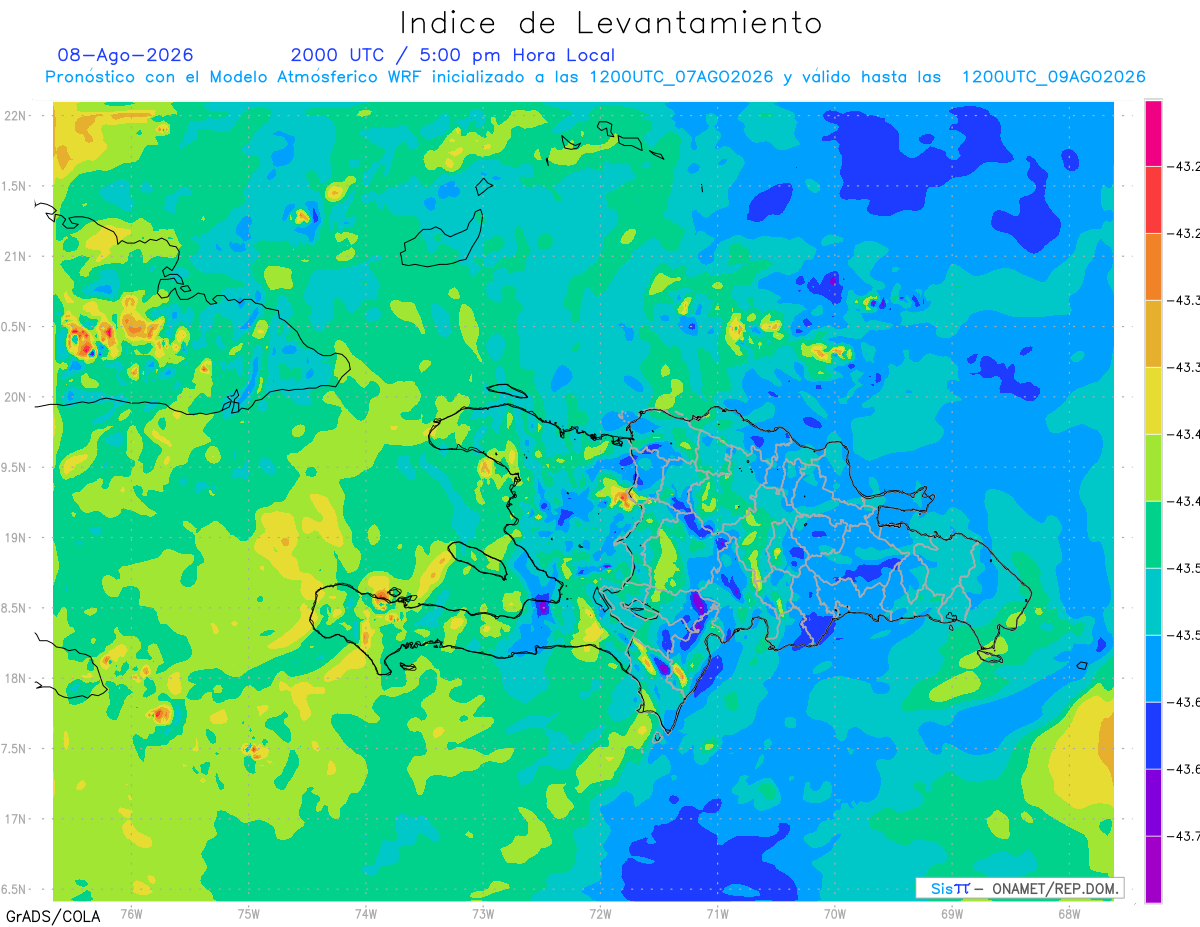Click the "74W" longitude axis label
This screenshot has height=927, width=1200.
[366, 912]
